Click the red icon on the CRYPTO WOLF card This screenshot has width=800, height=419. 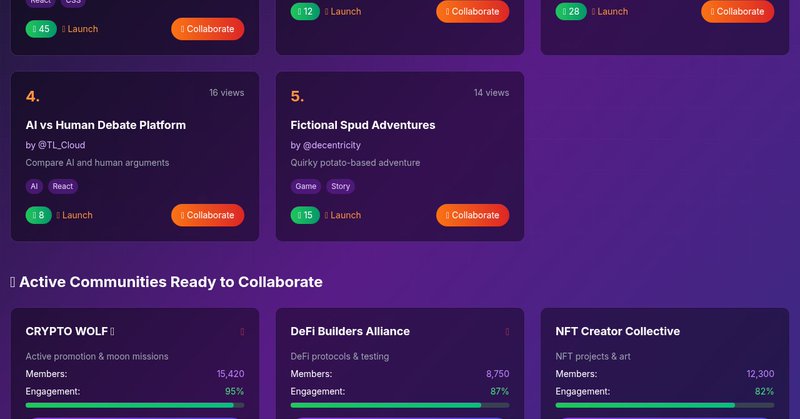click(x=242, y=332)
